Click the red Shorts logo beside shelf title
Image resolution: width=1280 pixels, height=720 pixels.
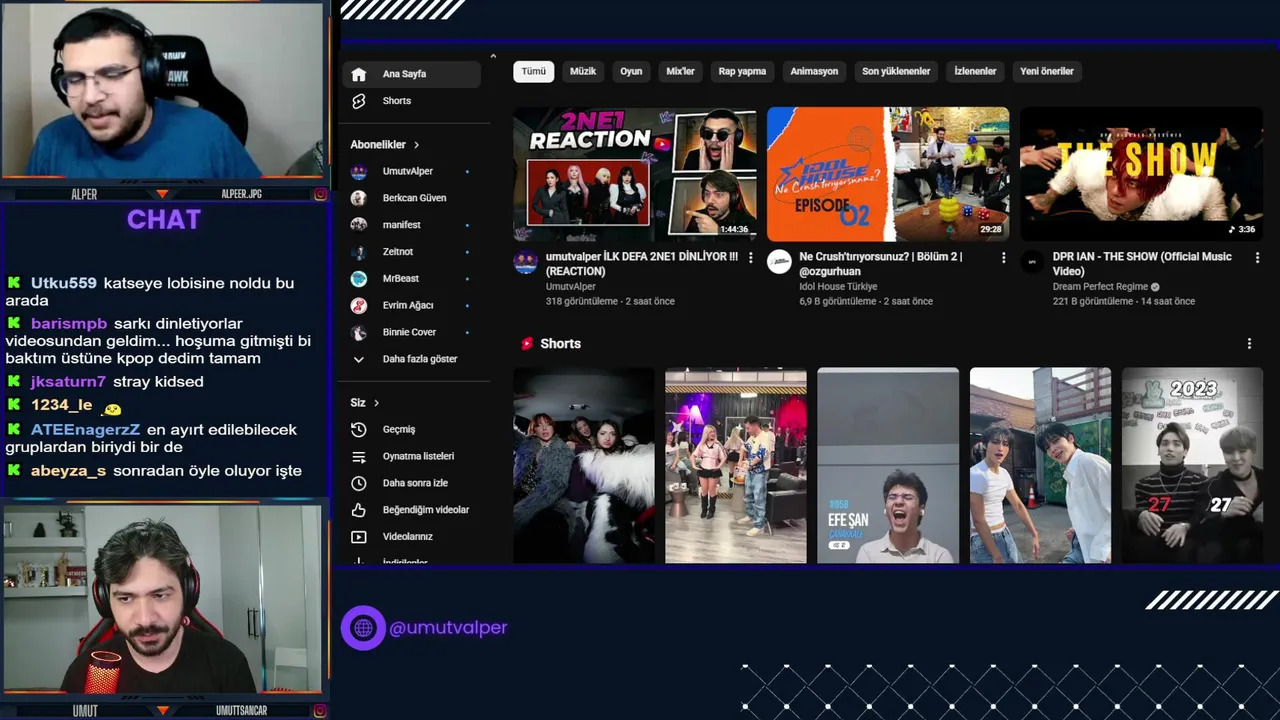pos(527,344)
